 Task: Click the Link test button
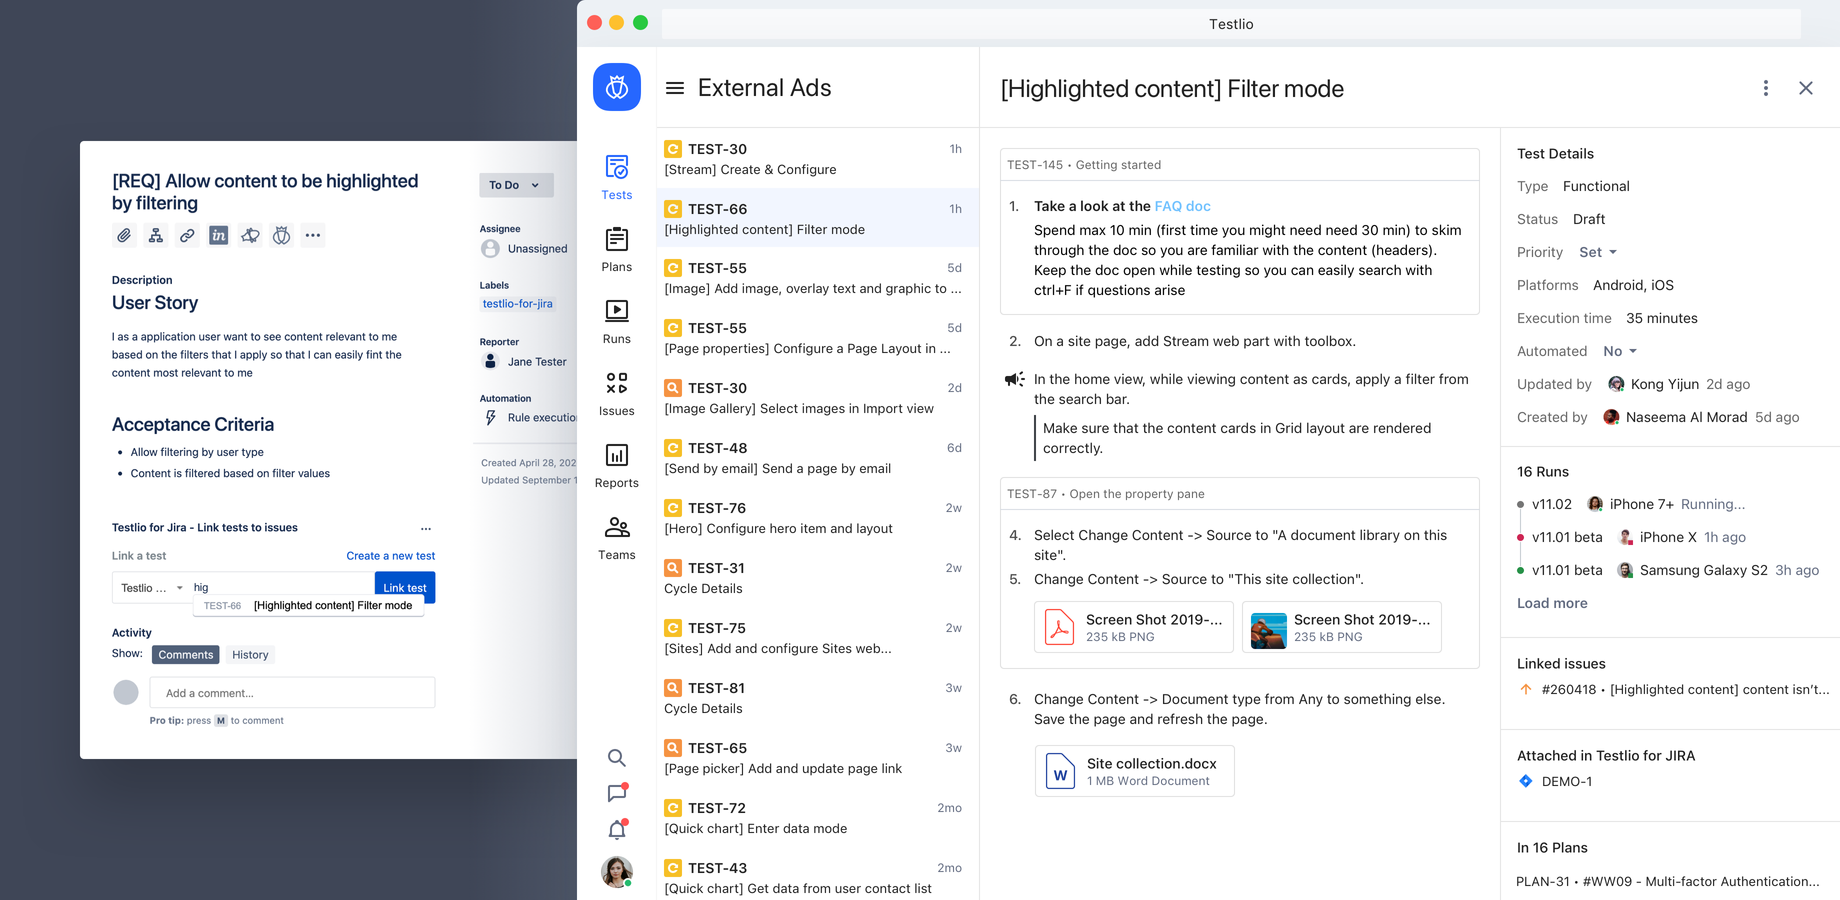tap(405, 587)
